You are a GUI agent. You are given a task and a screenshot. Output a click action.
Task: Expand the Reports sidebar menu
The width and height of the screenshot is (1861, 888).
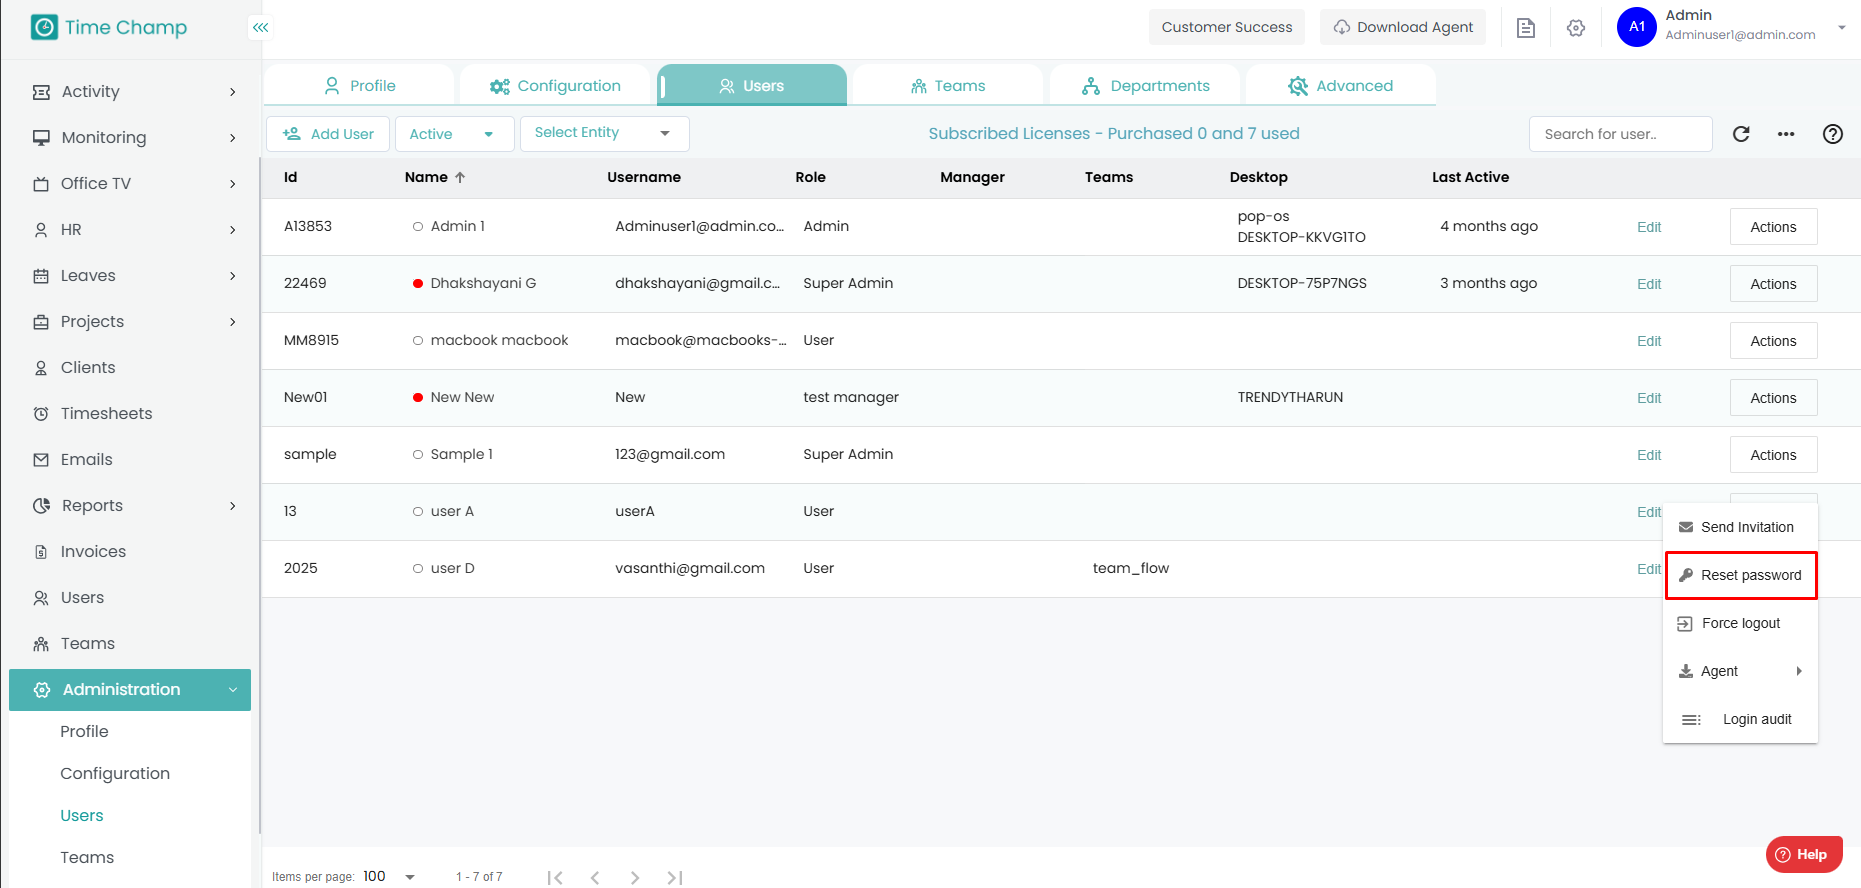135,506
